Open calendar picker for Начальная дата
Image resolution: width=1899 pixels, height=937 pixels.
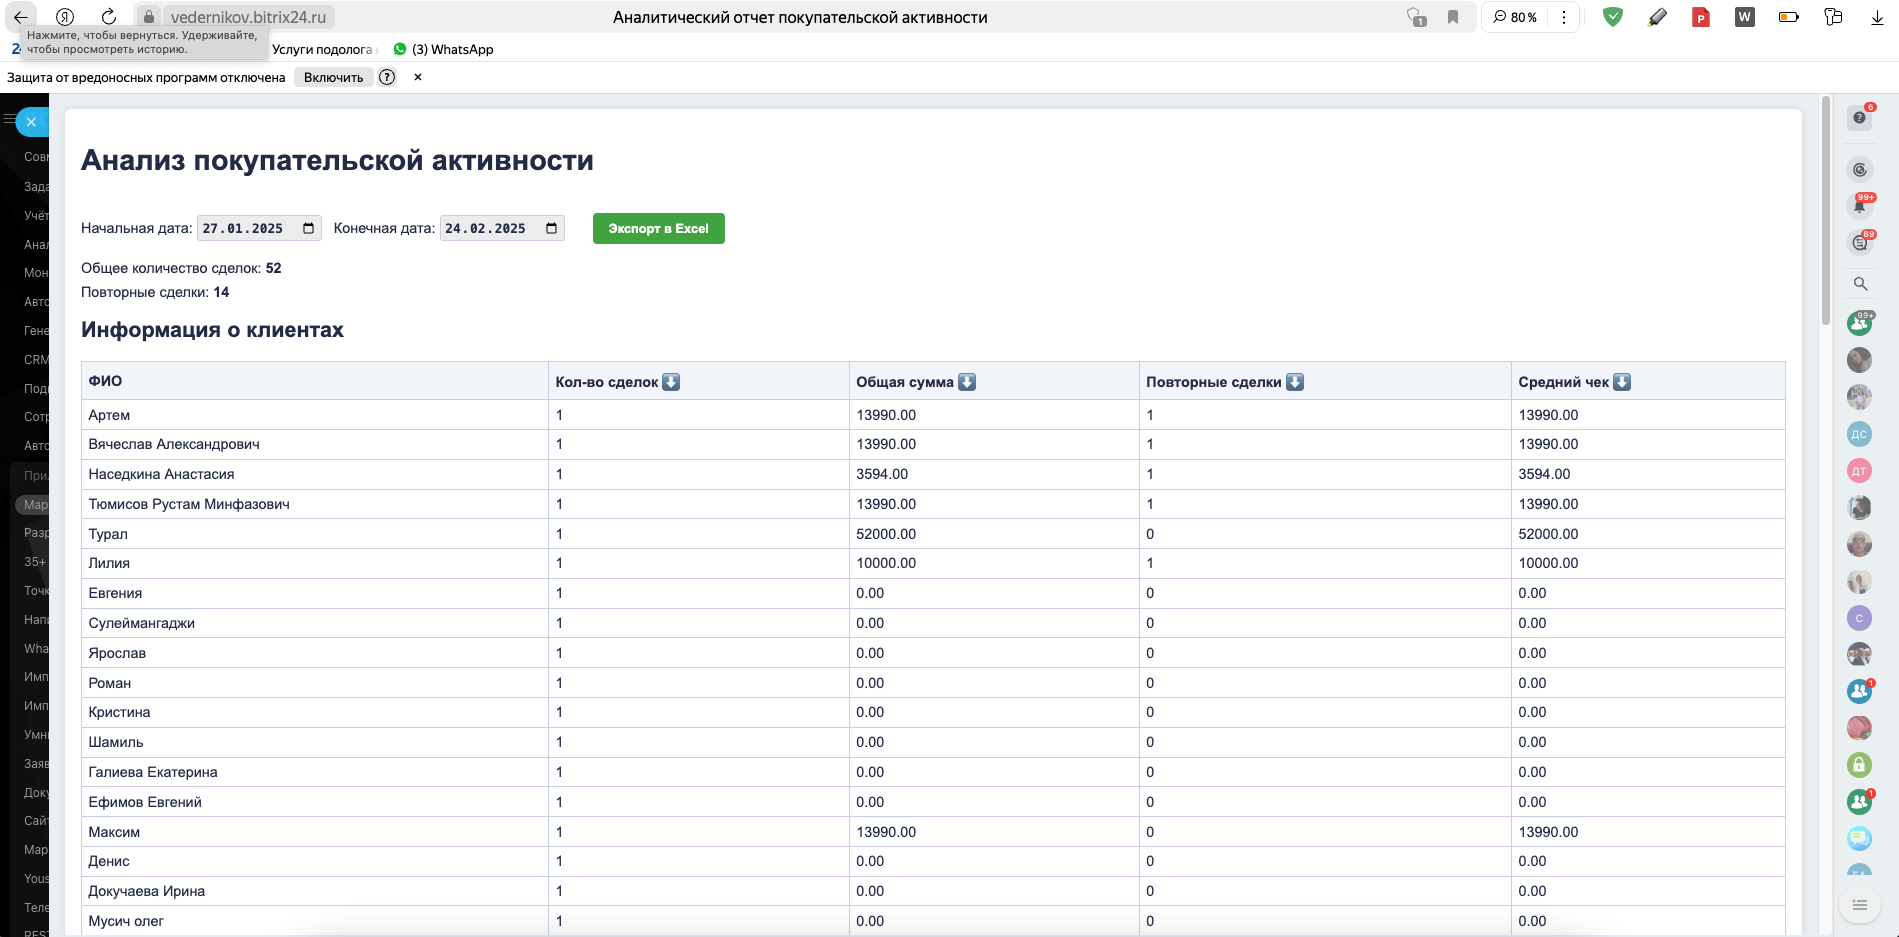point(309,229)
